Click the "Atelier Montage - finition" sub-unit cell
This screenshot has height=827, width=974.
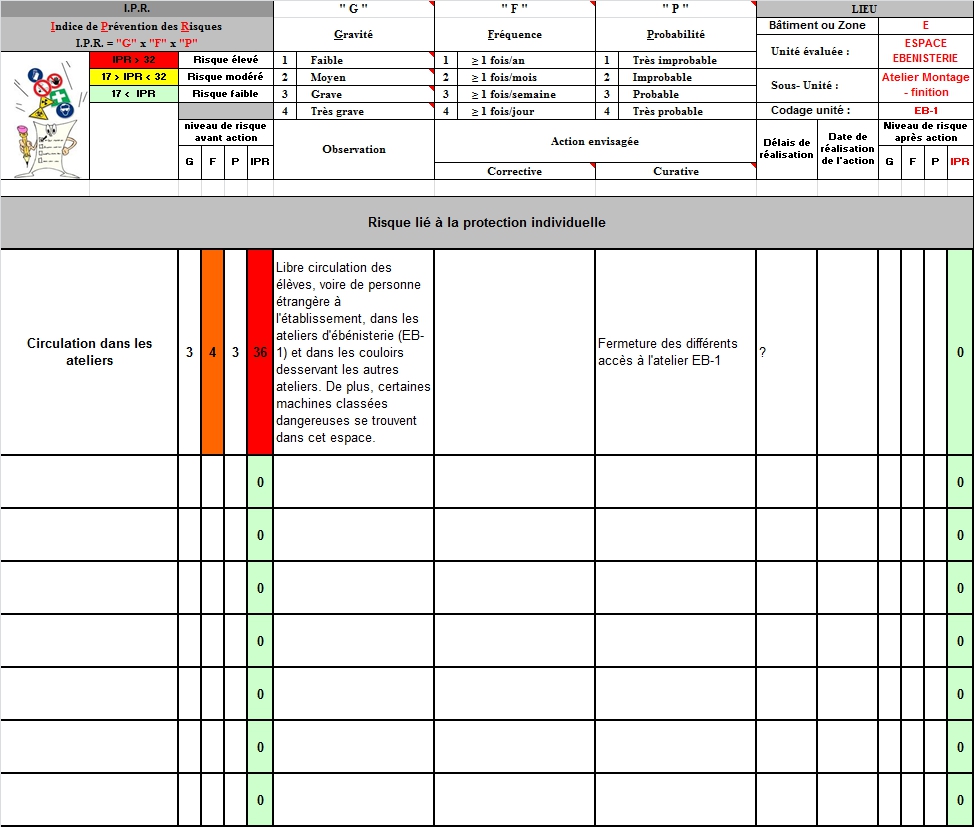[x=925, y=85]
